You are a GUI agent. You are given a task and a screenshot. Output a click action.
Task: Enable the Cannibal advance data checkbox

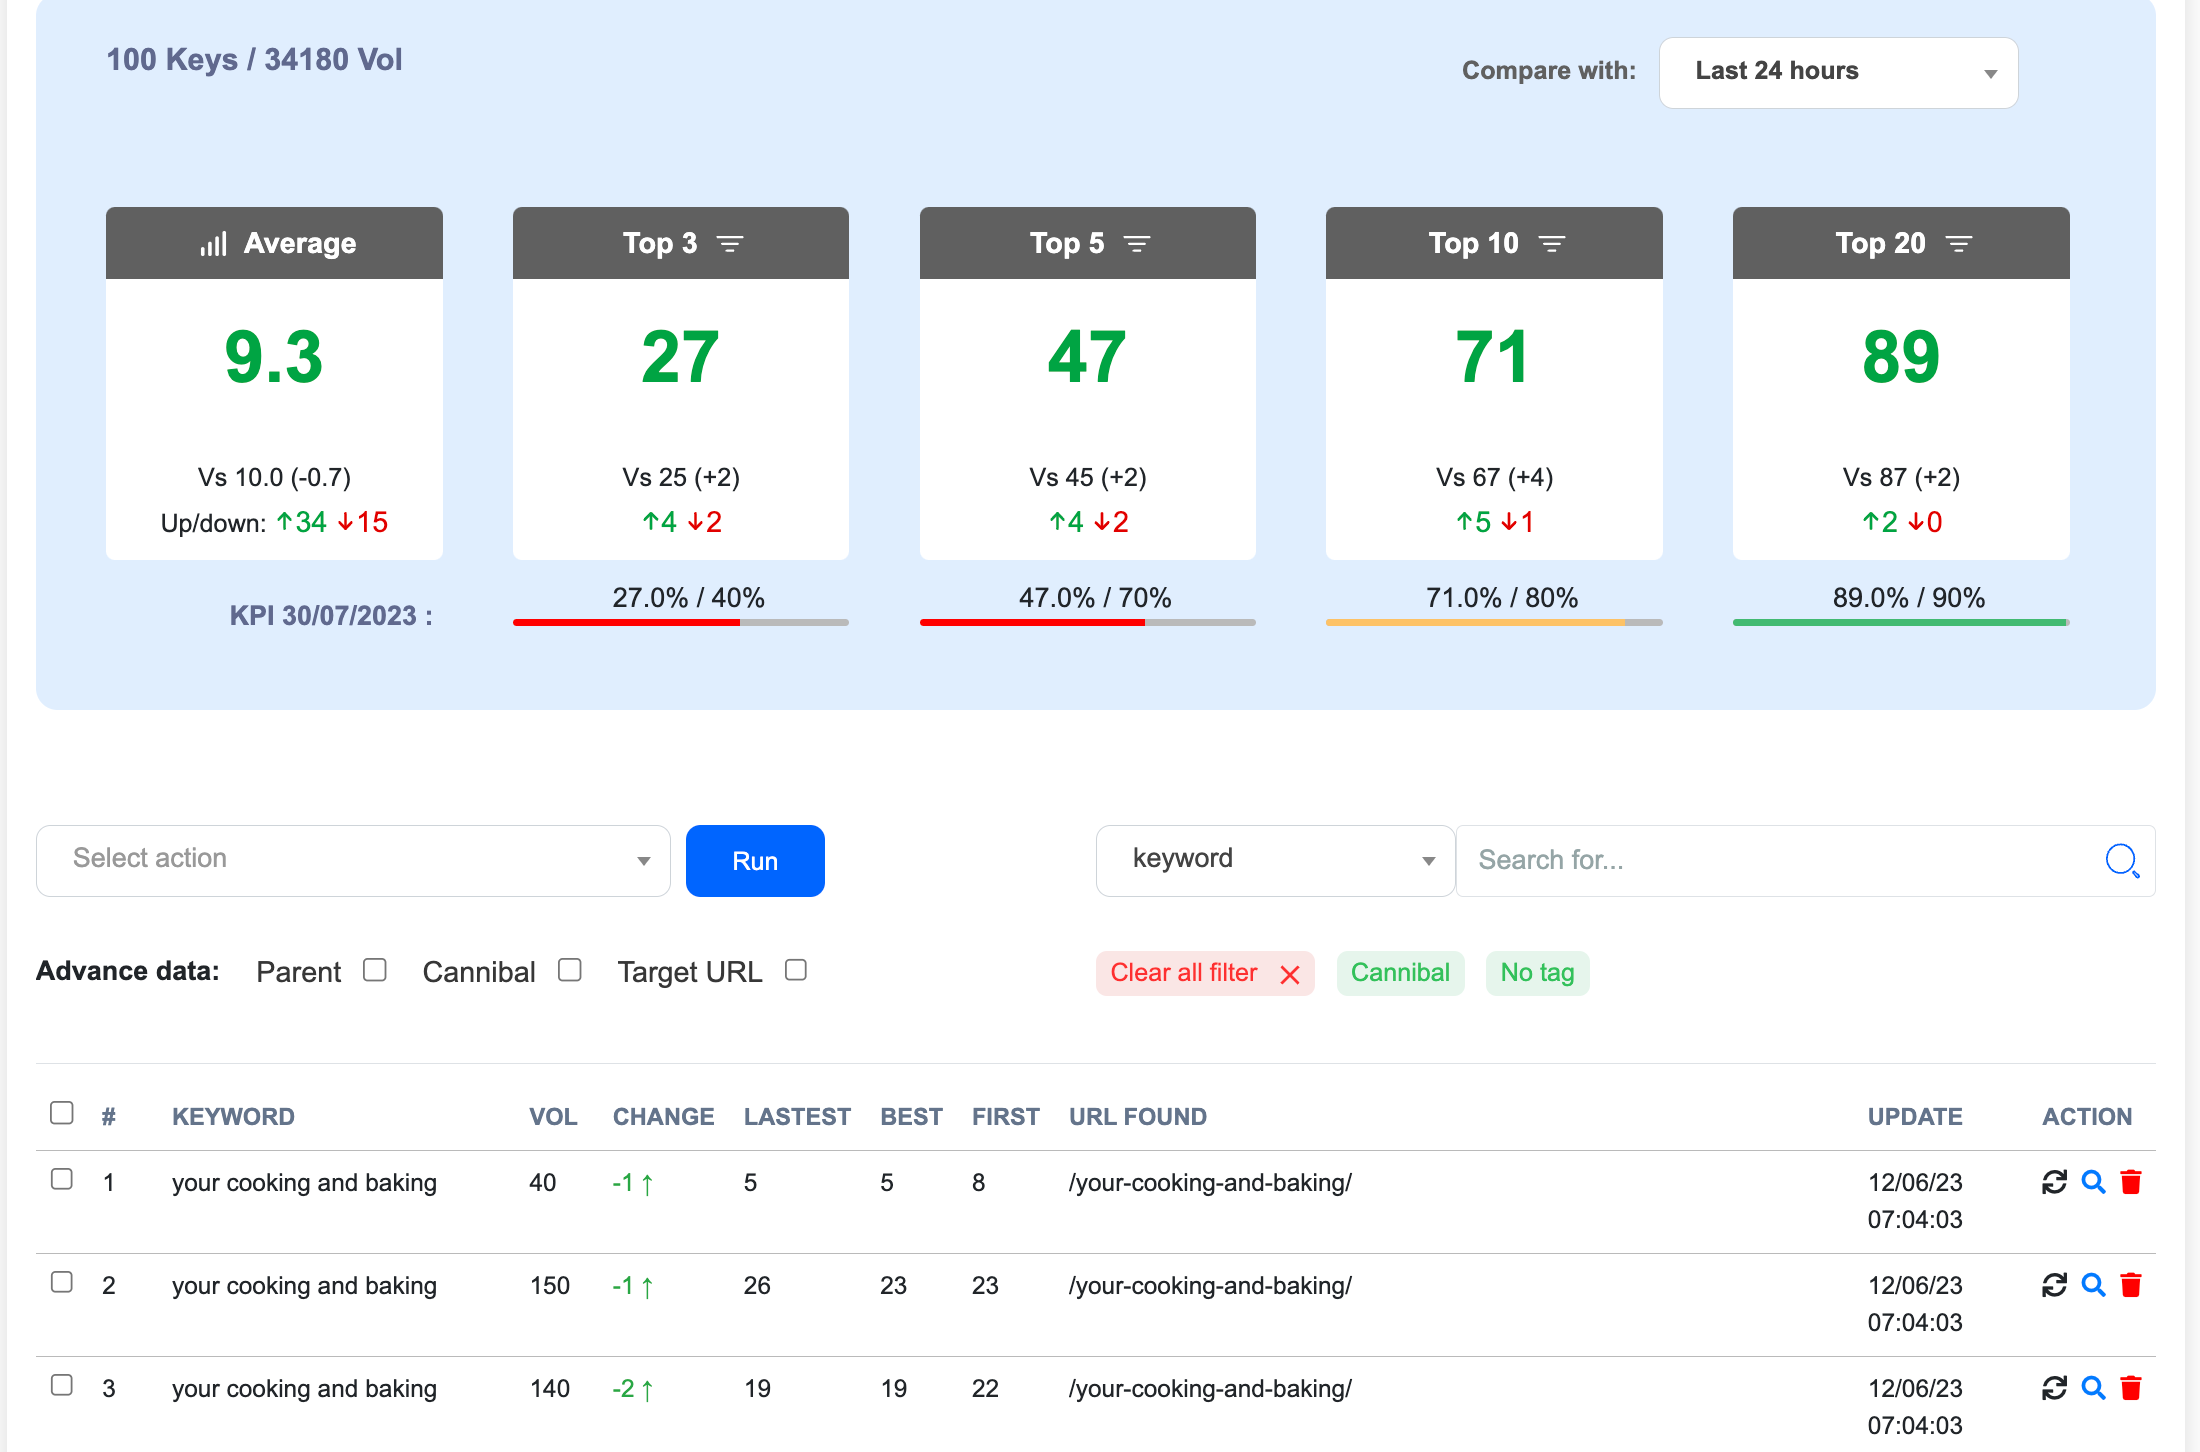tap(570, 970)
